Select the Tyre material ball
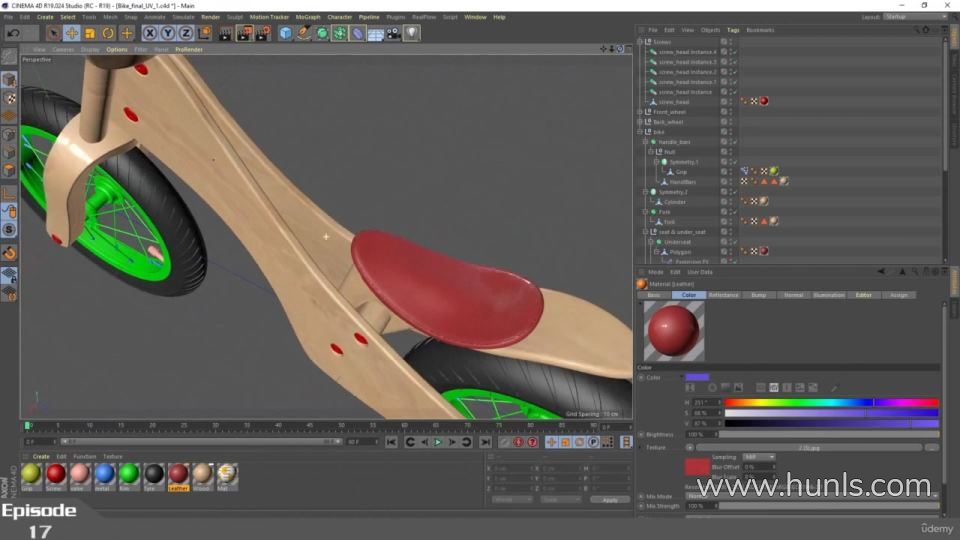 pos(153,474)
